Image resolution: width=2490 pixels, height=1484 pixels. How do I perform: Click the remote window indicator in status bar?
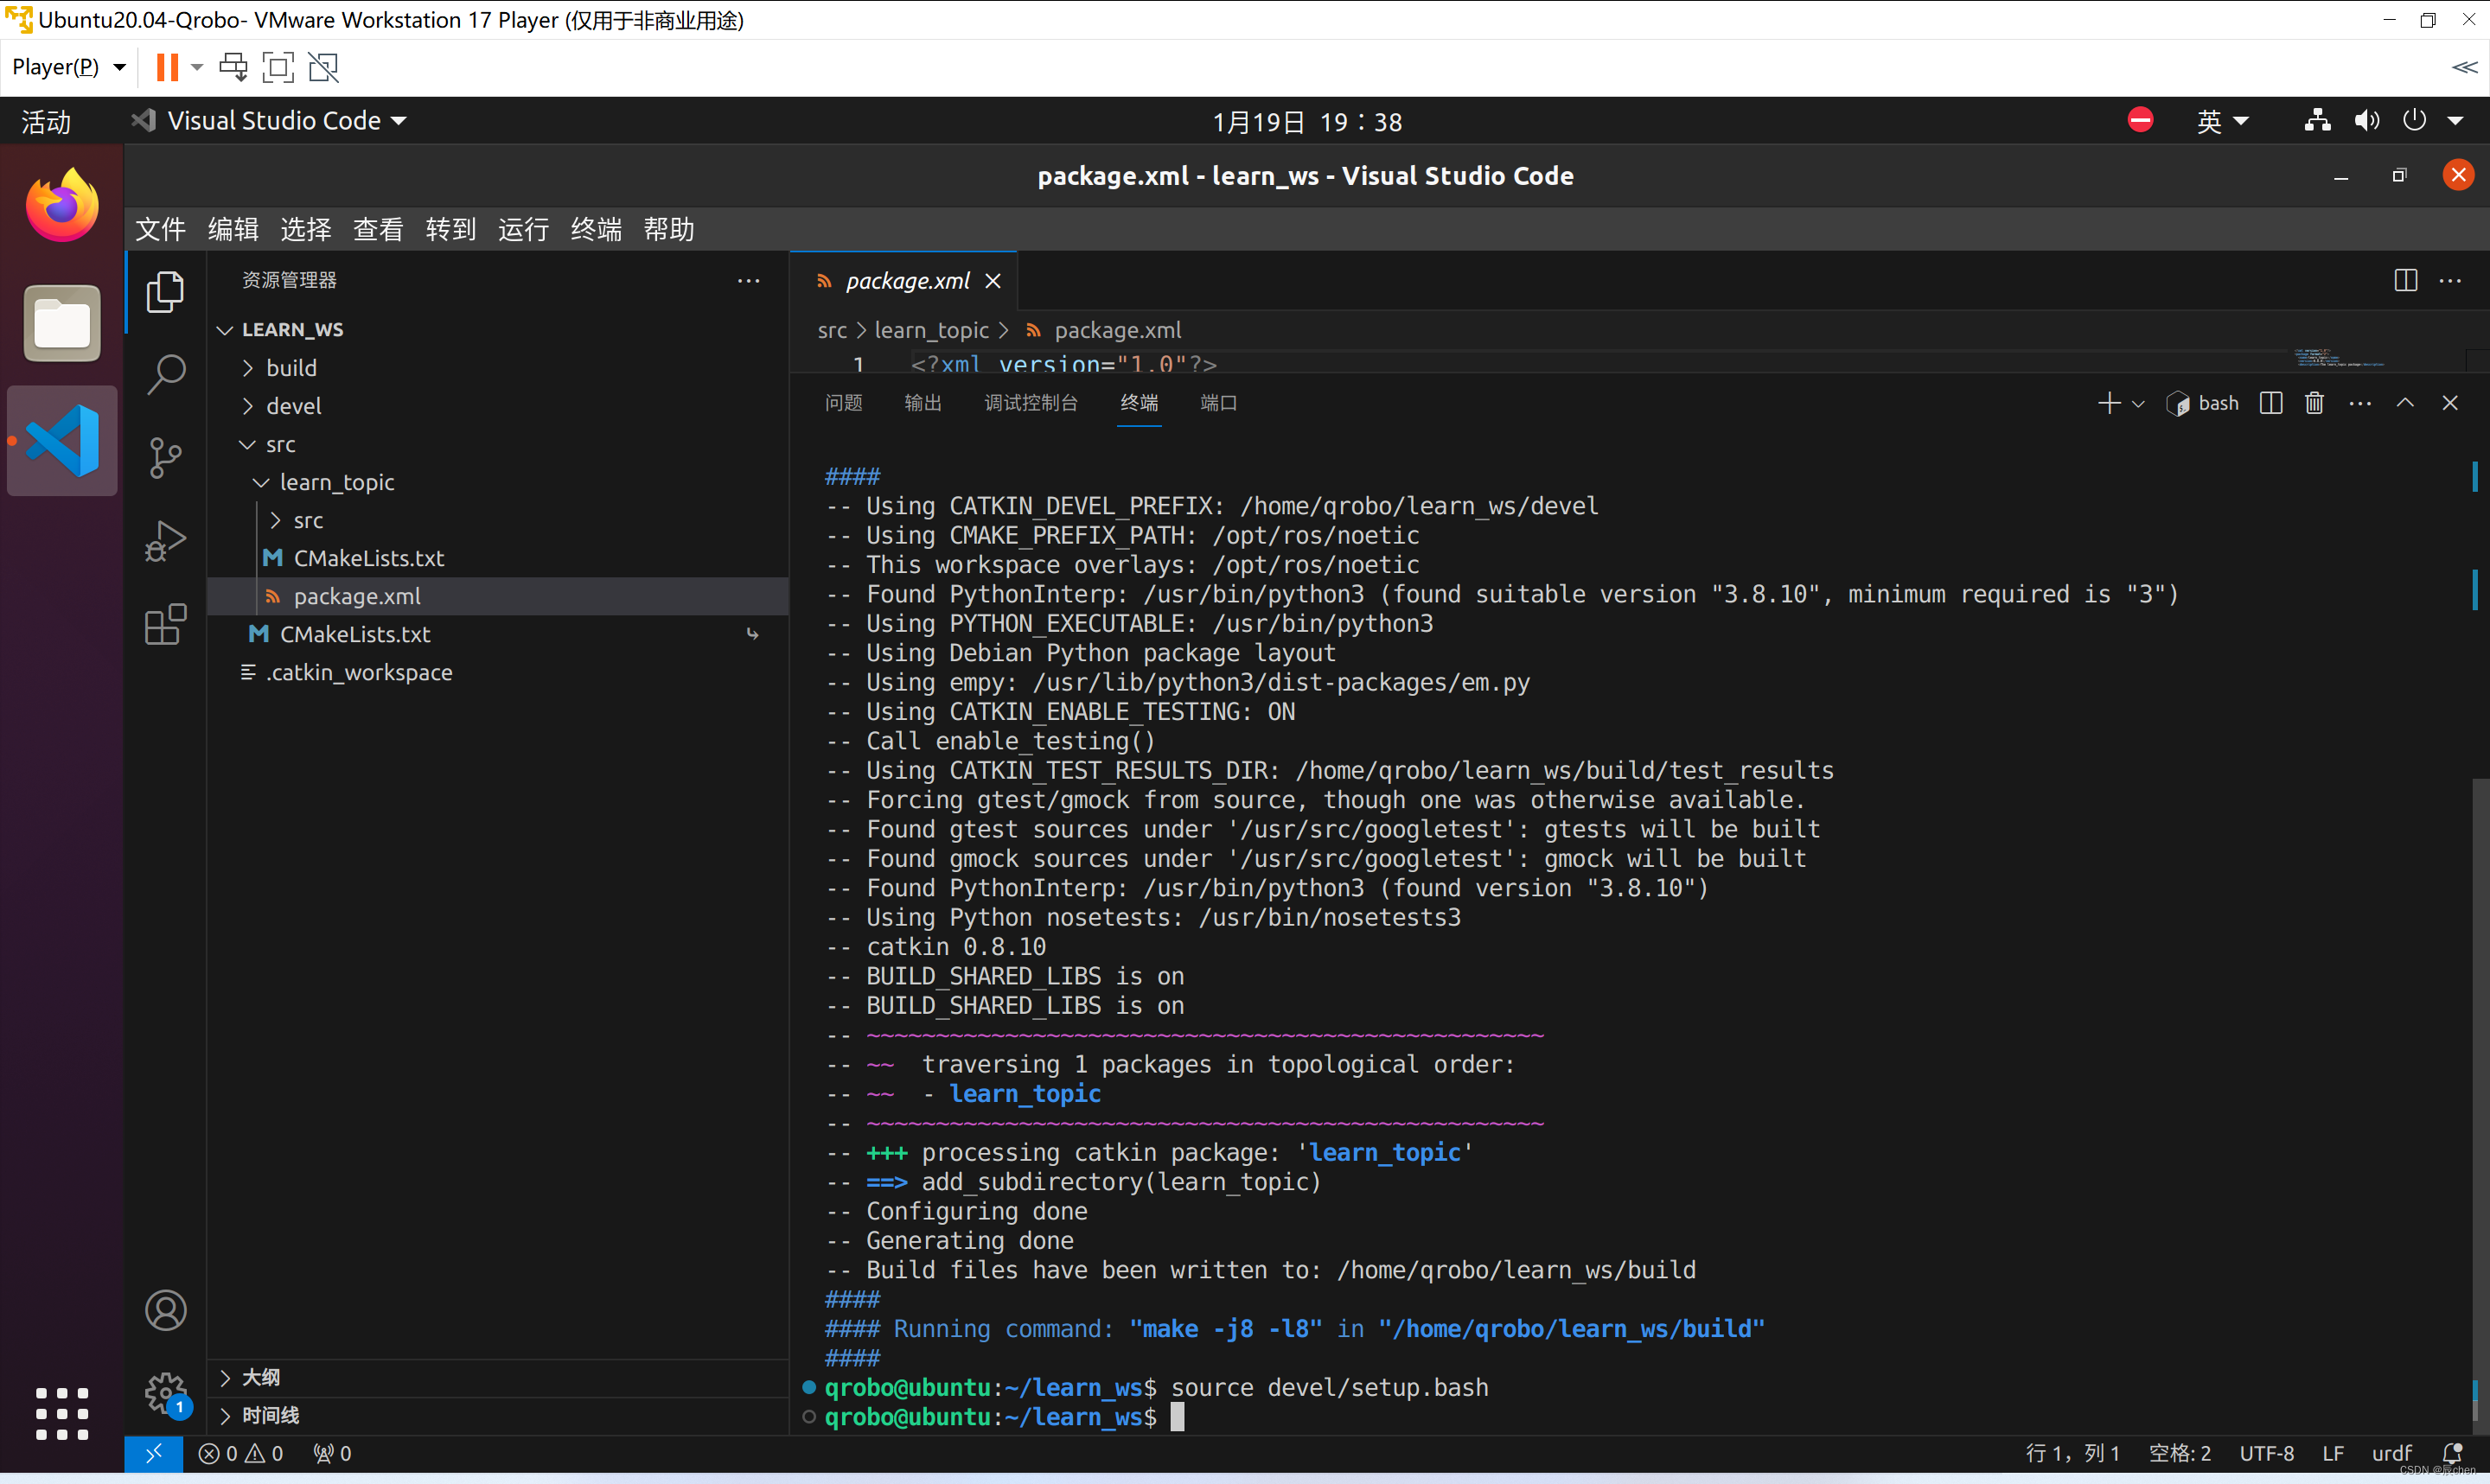(x=154, y=1453)
